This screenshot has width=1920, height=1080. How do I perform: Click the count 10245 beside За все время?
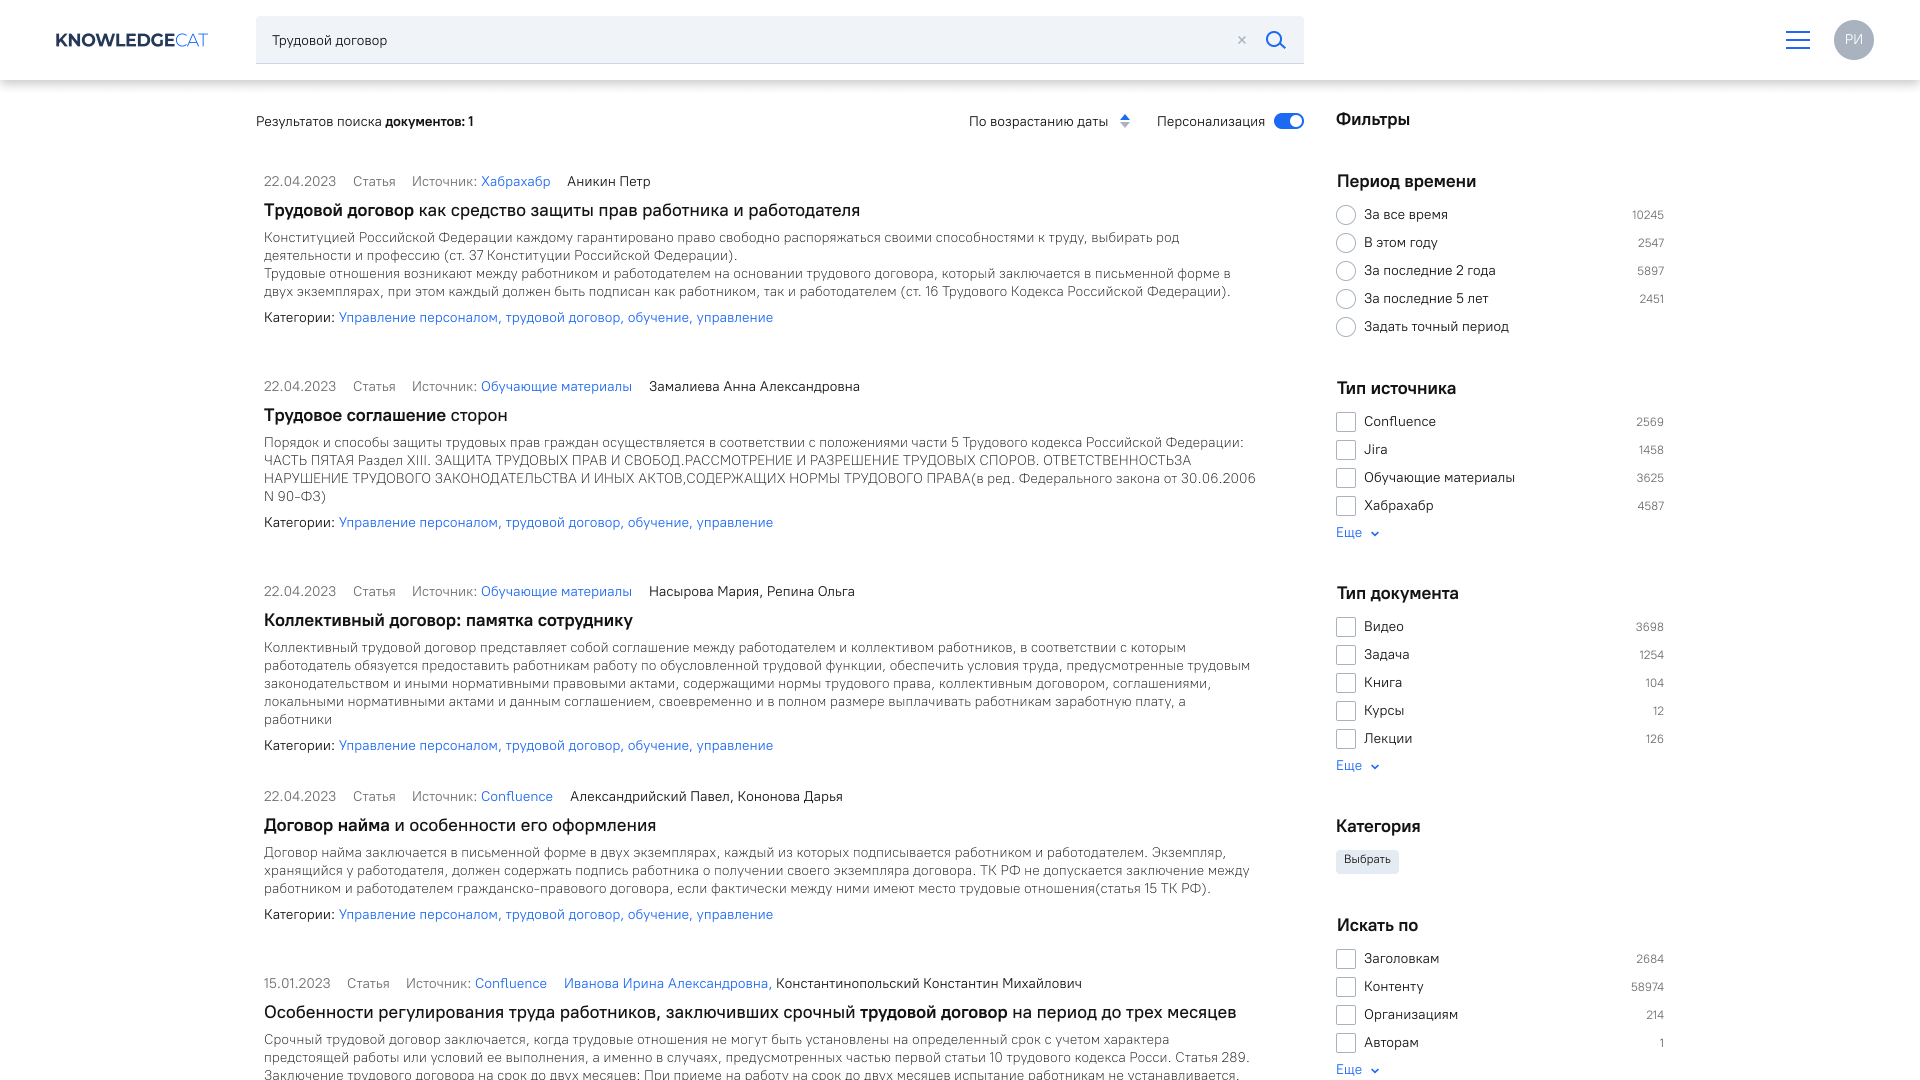1647,215
